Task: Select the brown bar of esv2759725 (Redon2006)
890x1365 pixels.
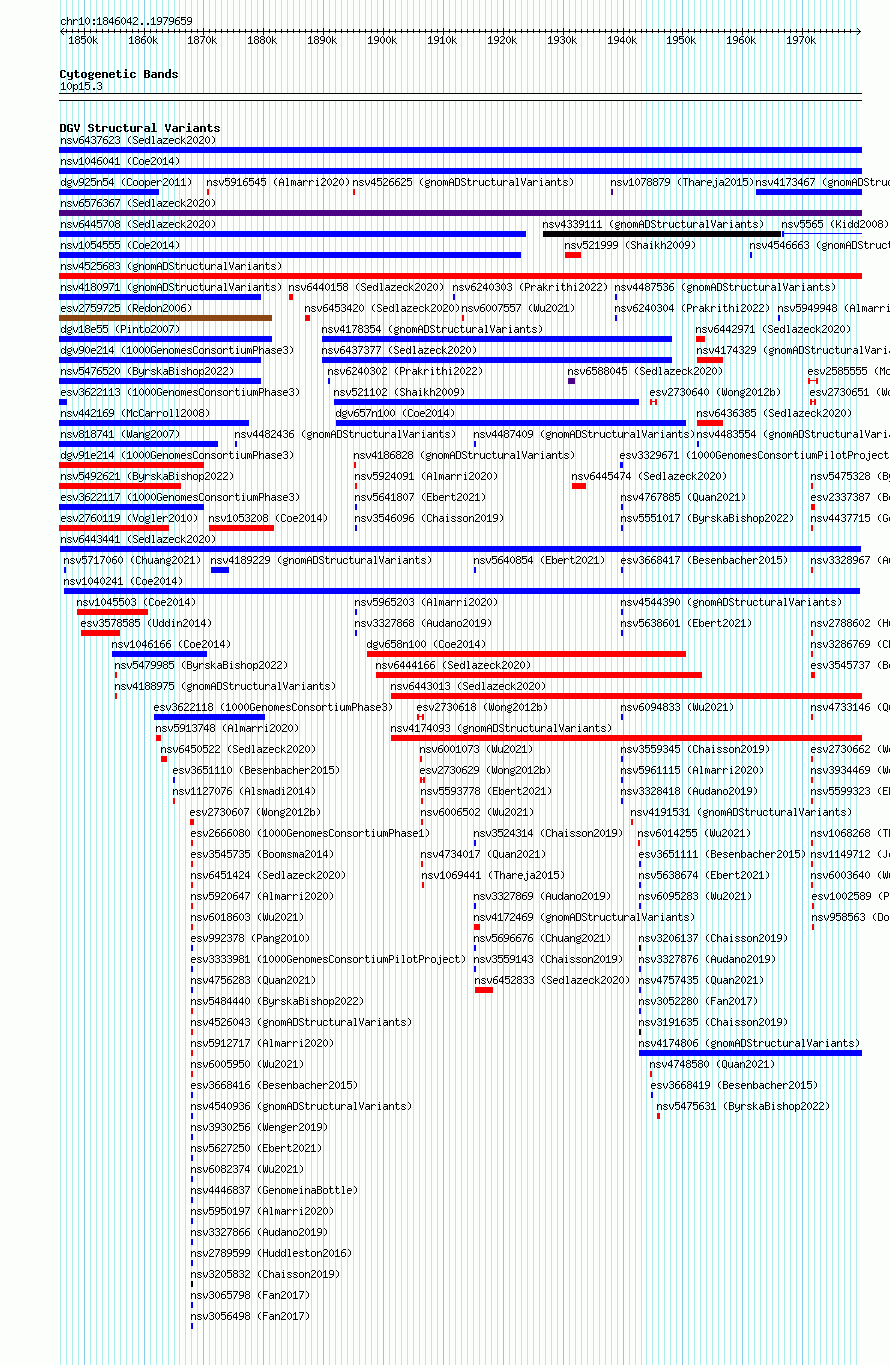Action: pos(166,318)
